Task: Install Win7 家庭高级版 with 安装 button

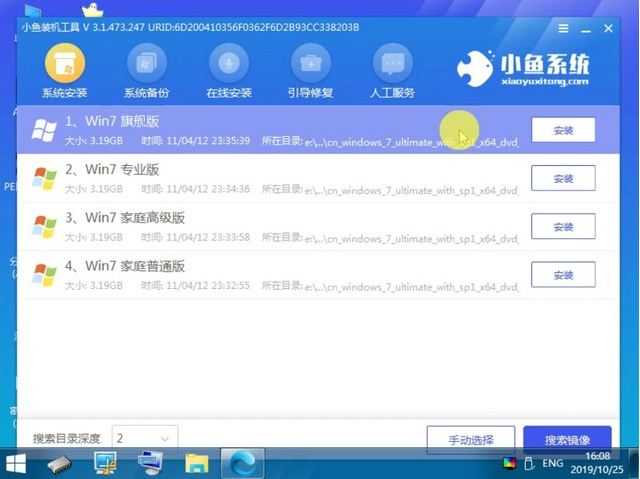Action: click(x=563, y=226)
